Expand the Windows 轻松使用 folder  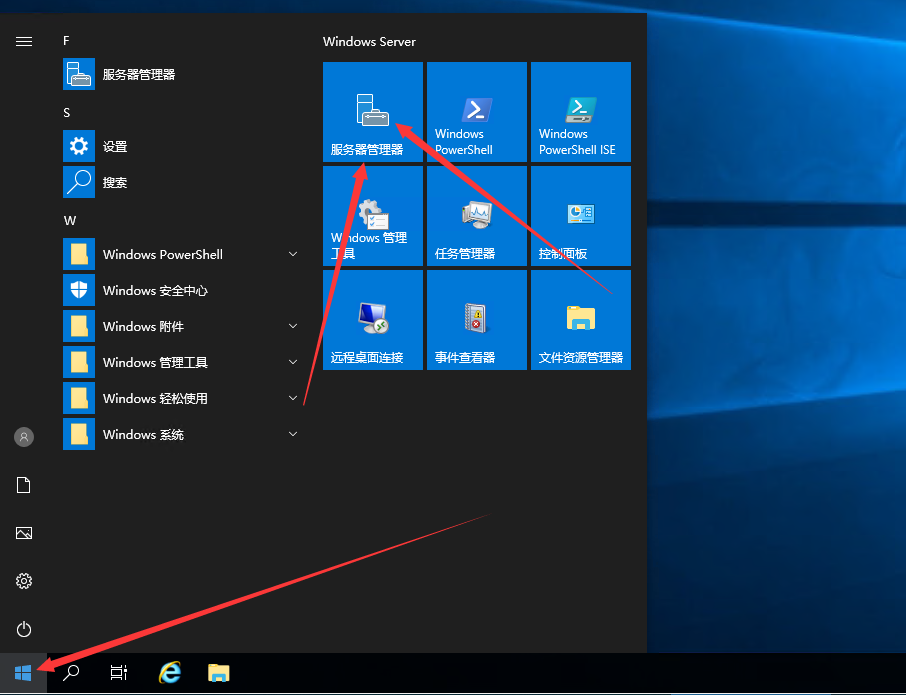coord(180,398)
